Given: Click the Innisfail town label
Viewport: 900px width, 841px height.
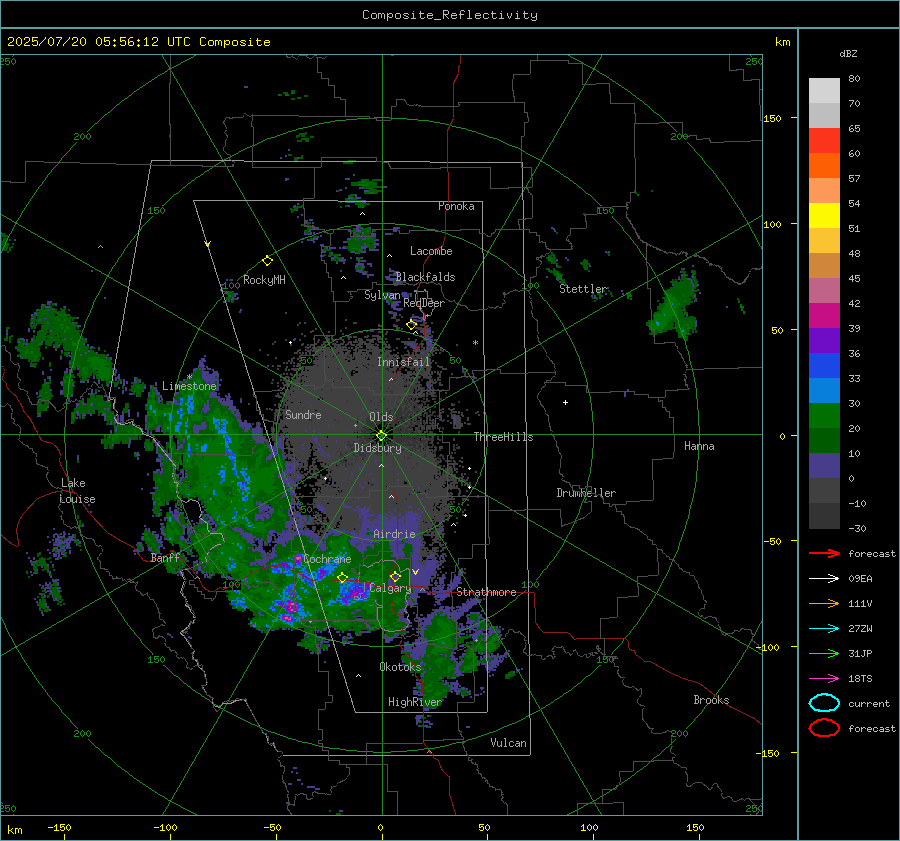Looking at the screenshot, I should (404, 362).
